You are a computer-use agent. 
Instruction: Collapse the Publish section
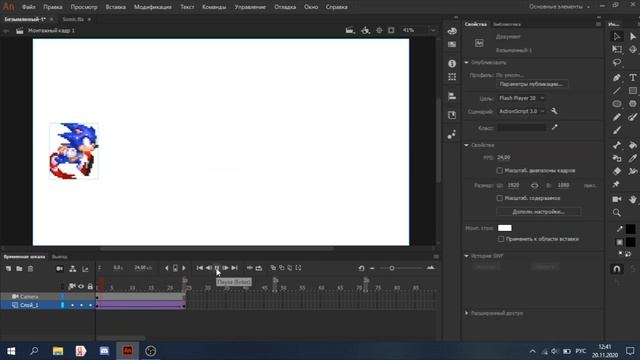click(467, 62)
